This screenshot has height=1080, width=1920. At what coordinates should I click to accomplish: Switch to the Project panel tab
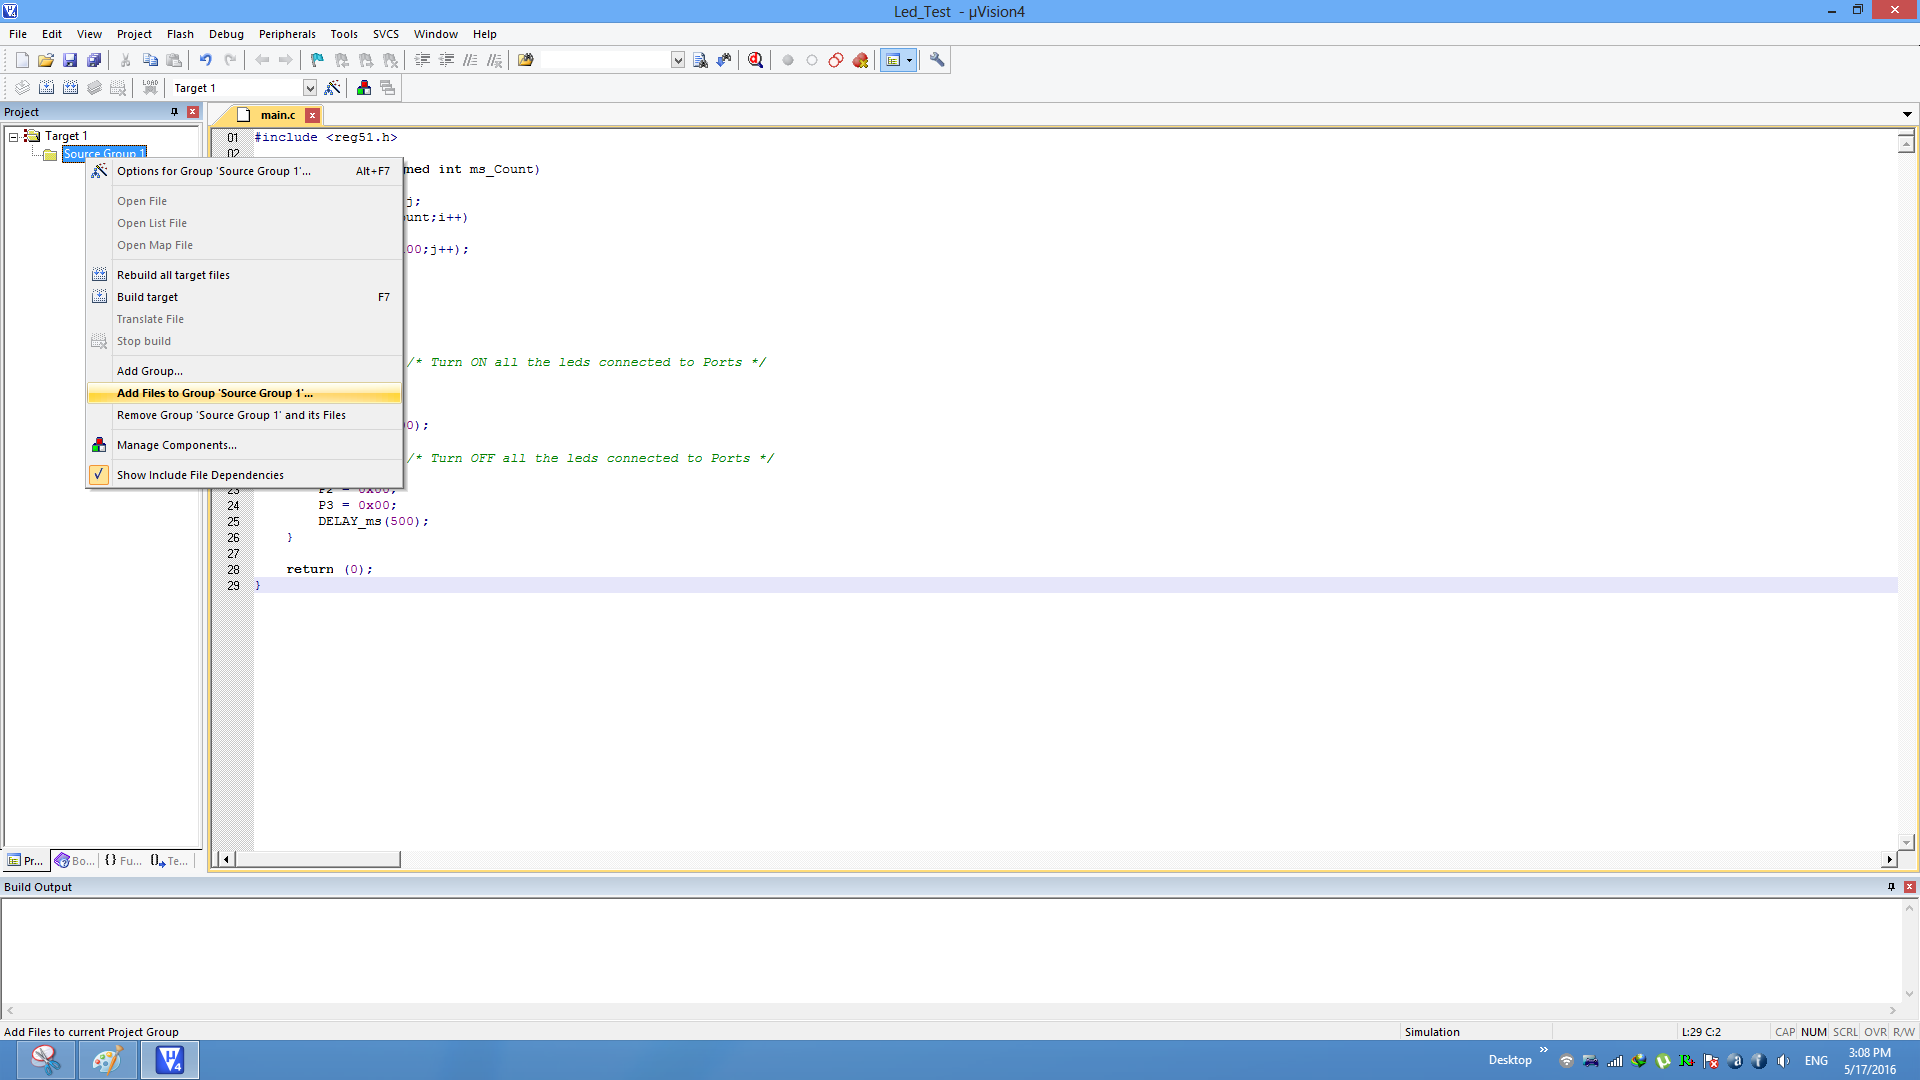(x=26, y=860)
